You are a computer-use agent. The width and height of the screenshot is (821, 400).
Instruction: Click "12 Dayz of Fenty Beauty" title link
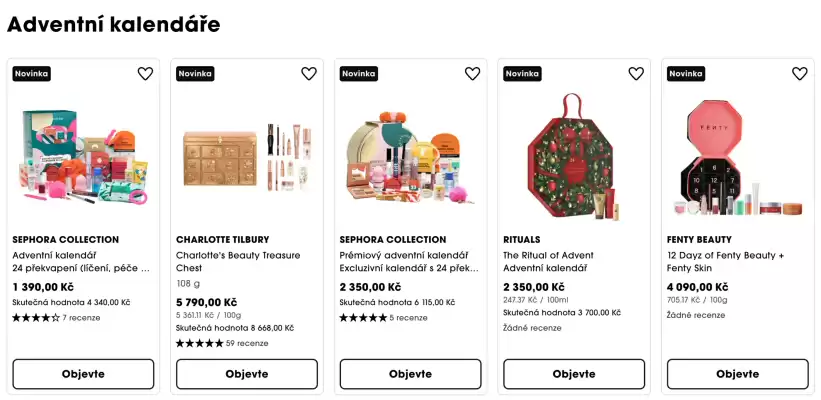coord(725,255)
